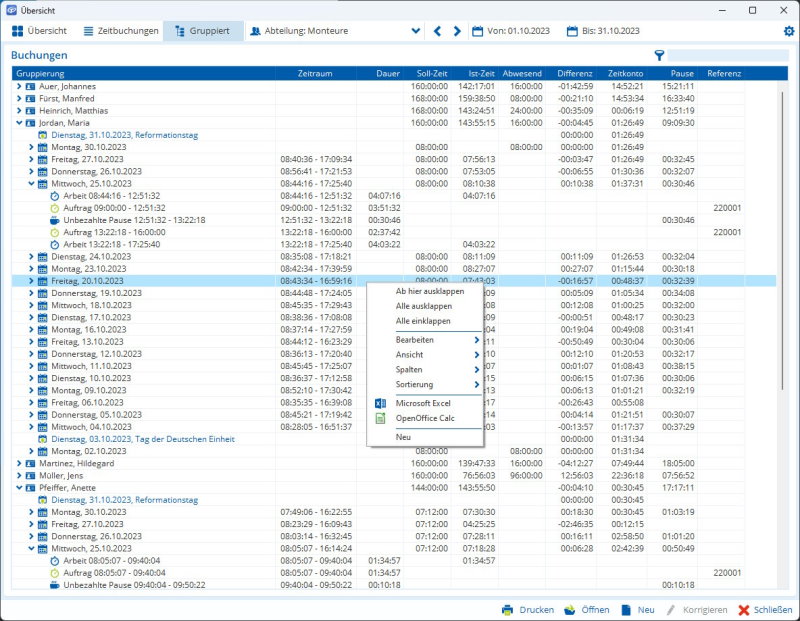Open the Von date calendar icon
The height and width of the screenshot is (621, 800).
[x=477, y=31]
